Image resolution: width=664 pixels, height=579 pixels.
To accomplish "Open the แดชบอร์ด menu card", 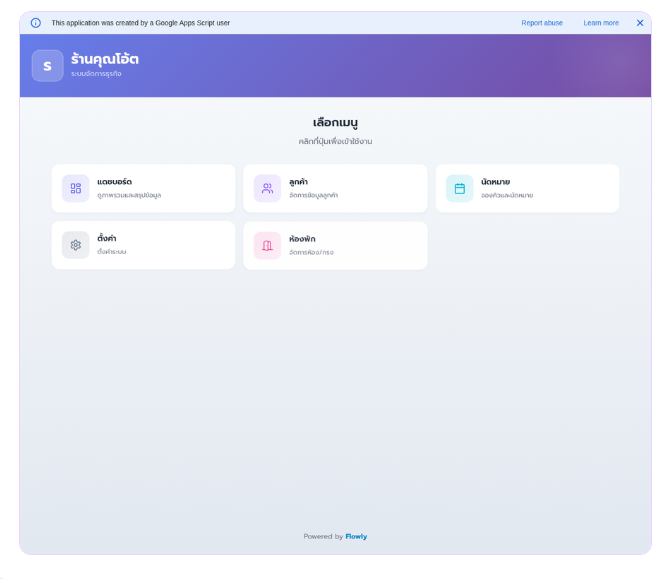I will point(143,188).
